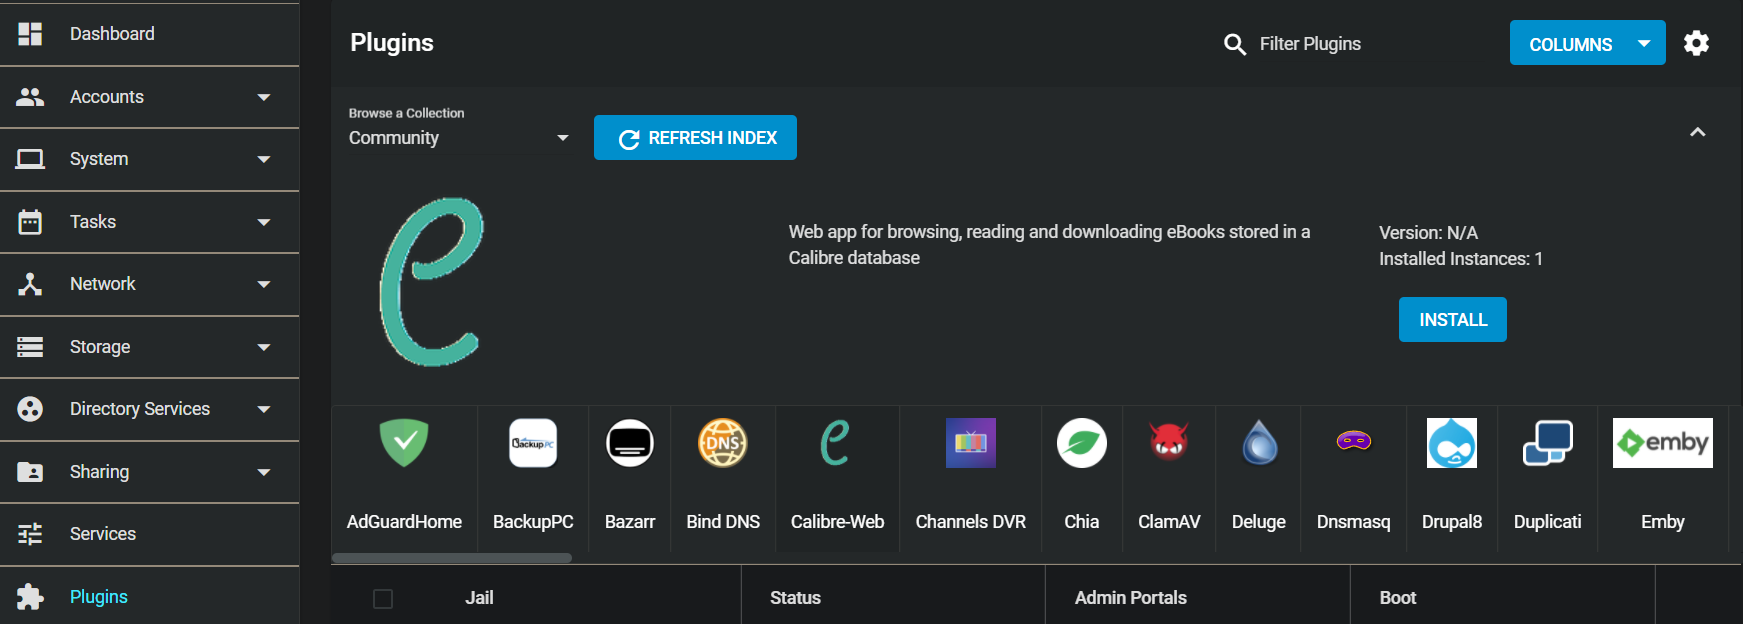Expand the Network menu arrow
This screenshot has height=624, width=1743.
pyautogui.click(x=264, y=284)
